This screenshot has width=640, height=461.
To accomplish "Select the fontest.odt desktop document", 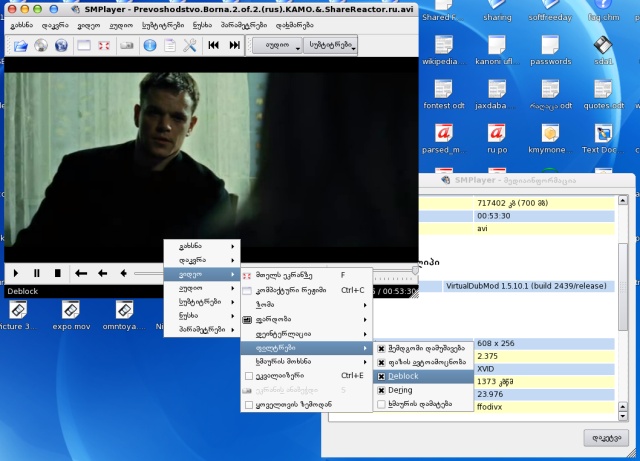I will click(444, 94).
